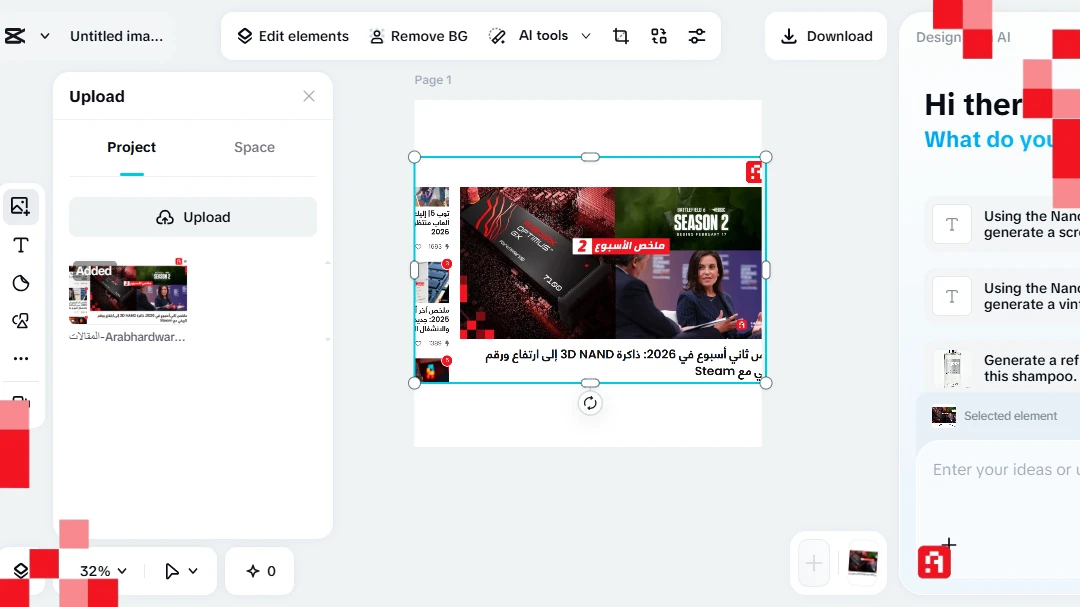Close the Upload panel
Viewport: 1080px width, 607px height.
pos(309,96)
